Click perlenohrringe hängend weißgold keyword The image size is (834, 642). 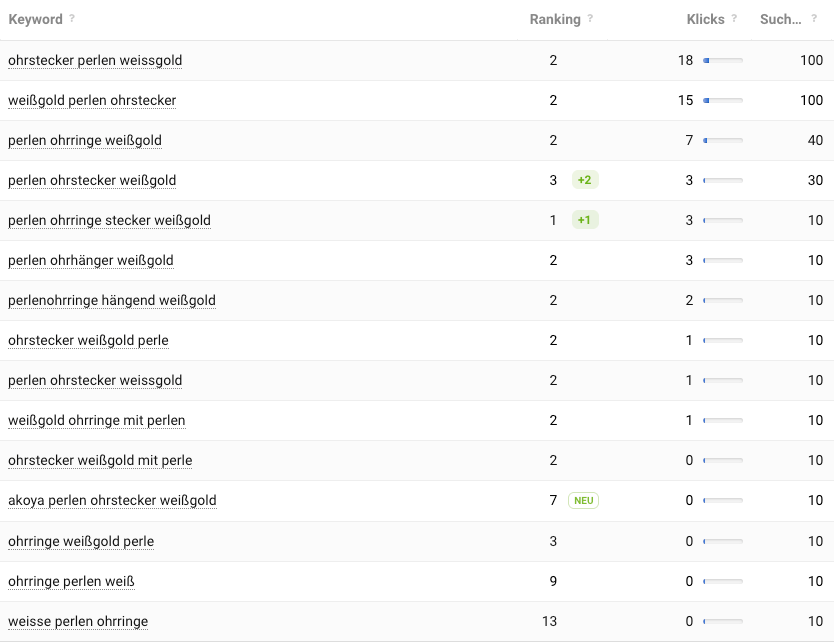pyautogui.click(x=112, y=301)
